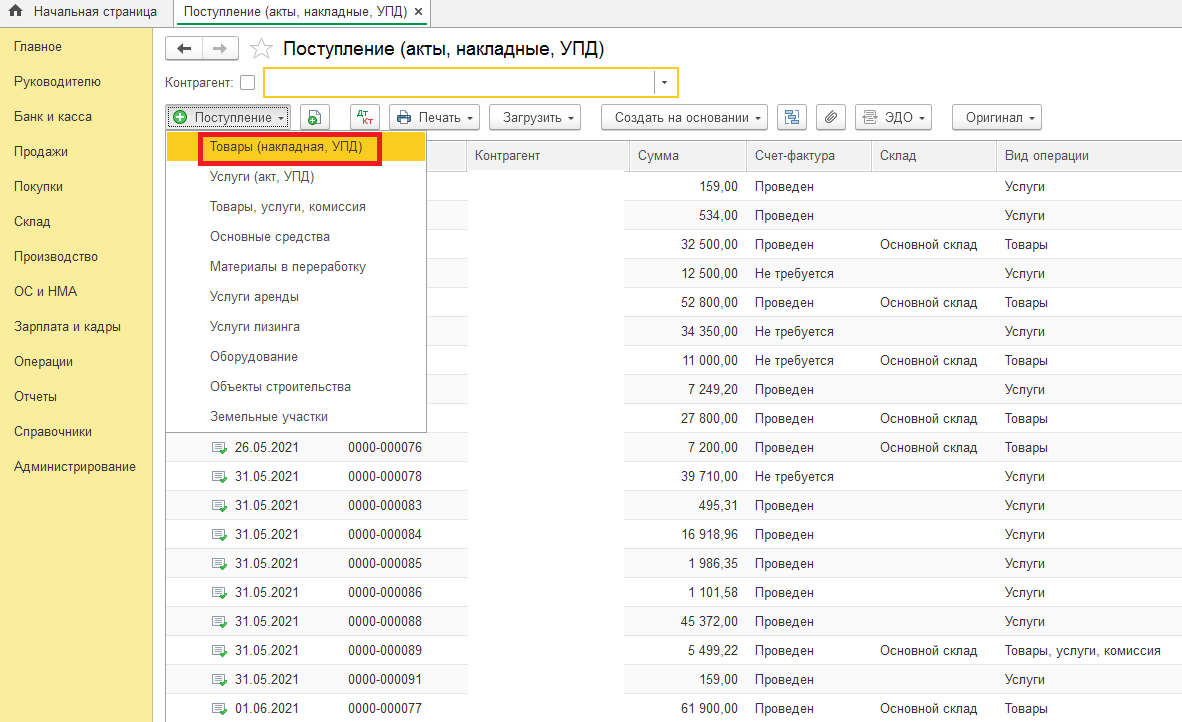Toggle the Контрагент filter checkbox
Image resolution: width=1182 pixels, height=722 pixels.
248,83
